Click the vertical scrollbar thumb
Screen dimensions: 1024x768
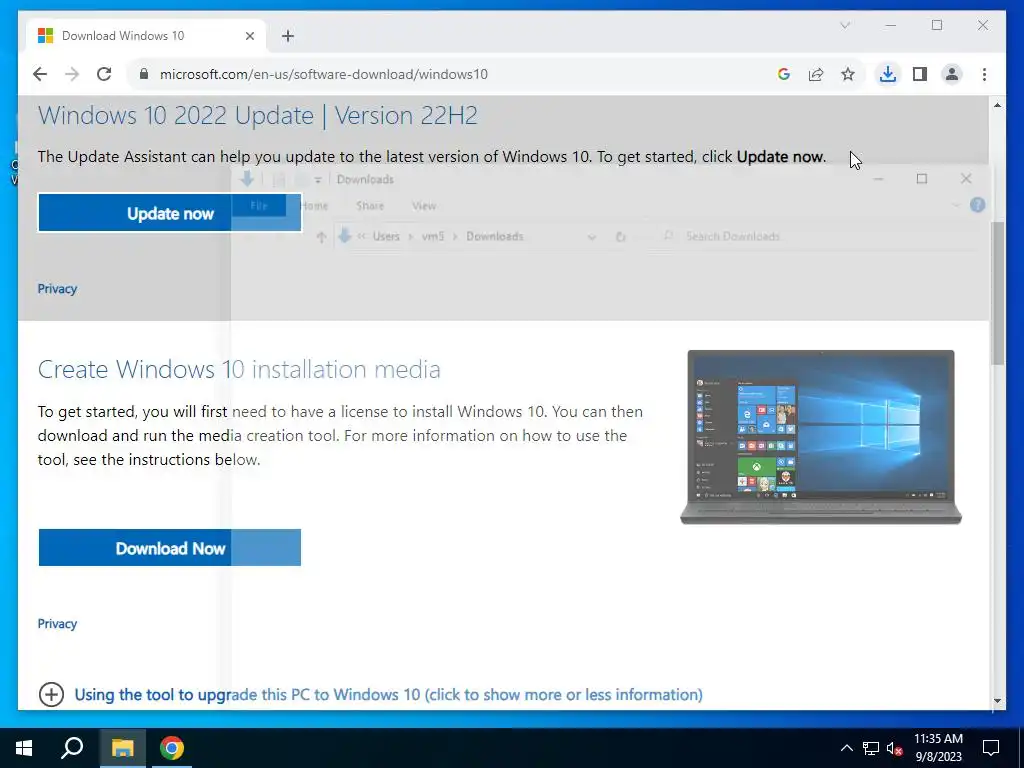pos(997,293)
